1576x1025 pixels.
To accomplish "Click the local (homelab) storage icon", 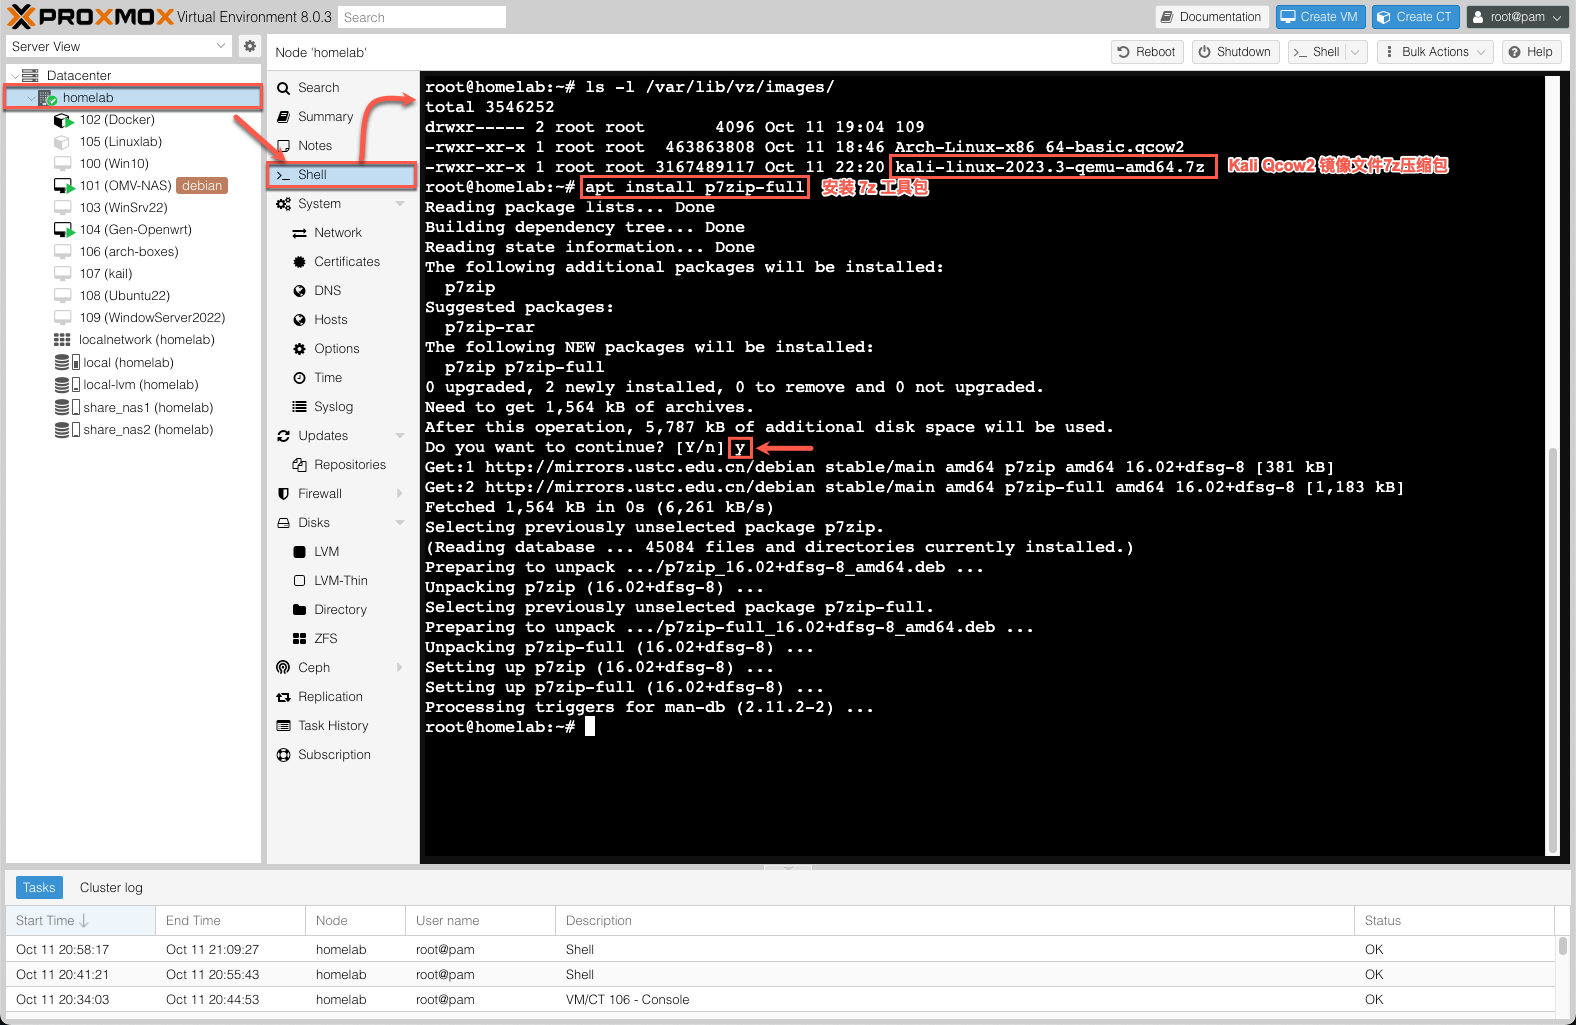I will (x=67, y=363).
